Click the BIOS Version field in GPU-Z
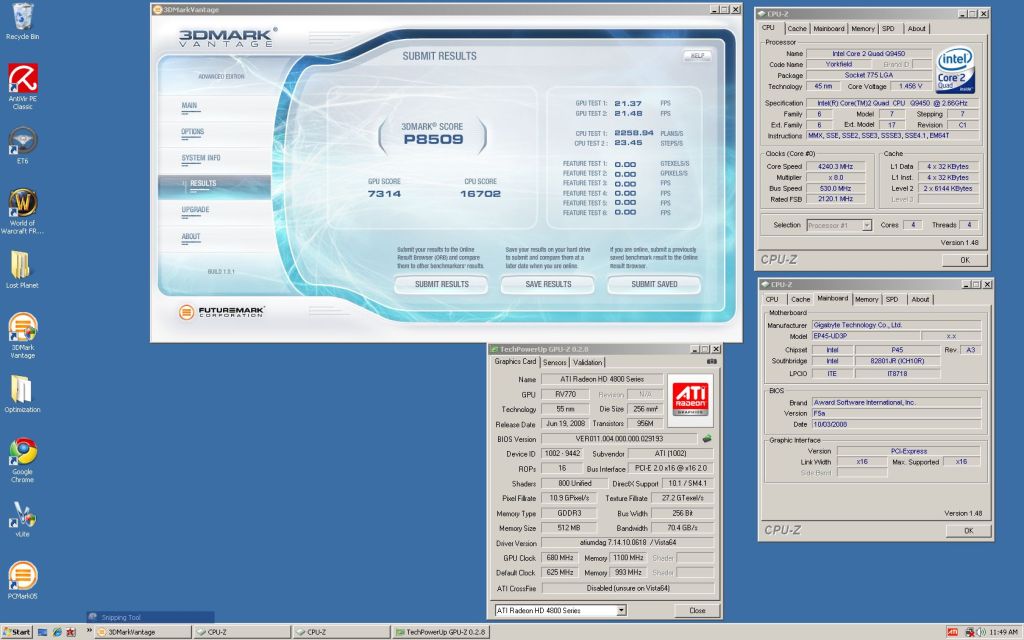This screenshot has height=640, width=1024. point(619,440)
